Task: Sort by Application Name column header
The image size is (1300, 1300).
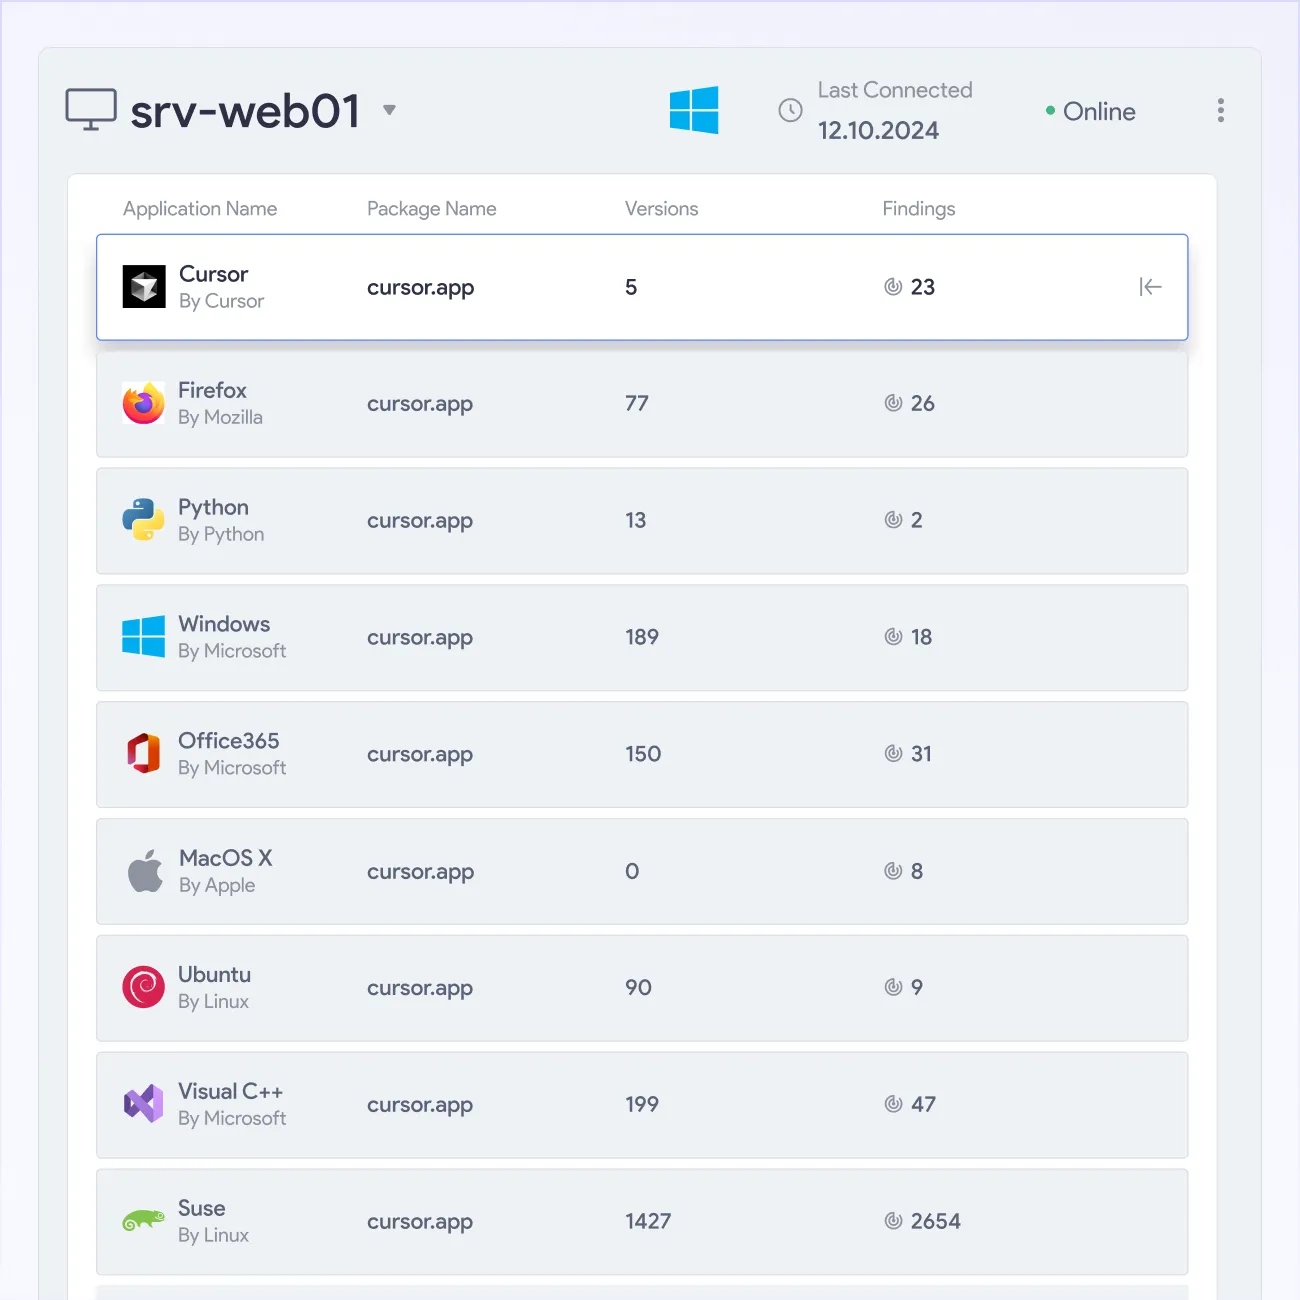Action: pyautogui.click(x=200, y=209)
